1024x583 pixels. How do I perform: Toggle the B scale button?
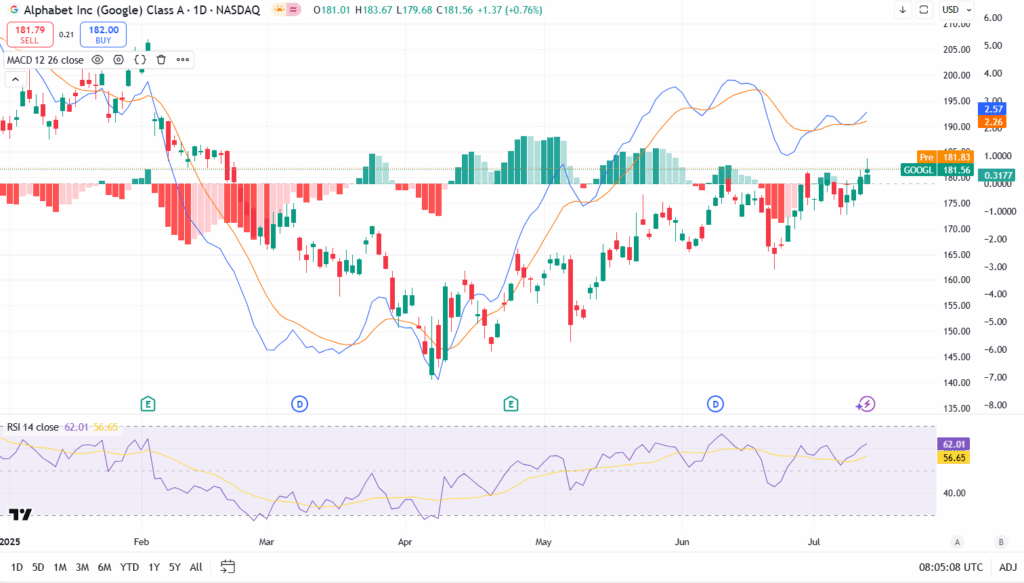point(1000,542)
